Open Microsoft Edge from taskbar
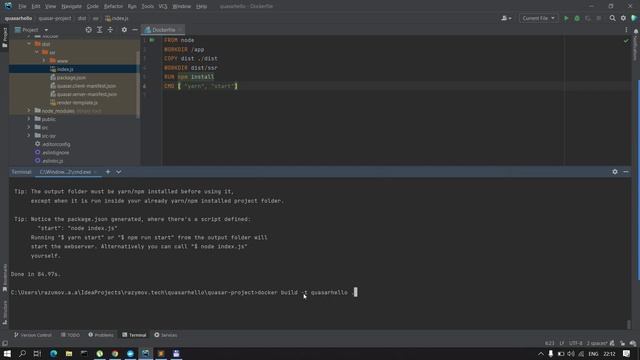Image resolution: width=640 pixels, height=360 pixels. coord(53,353)
